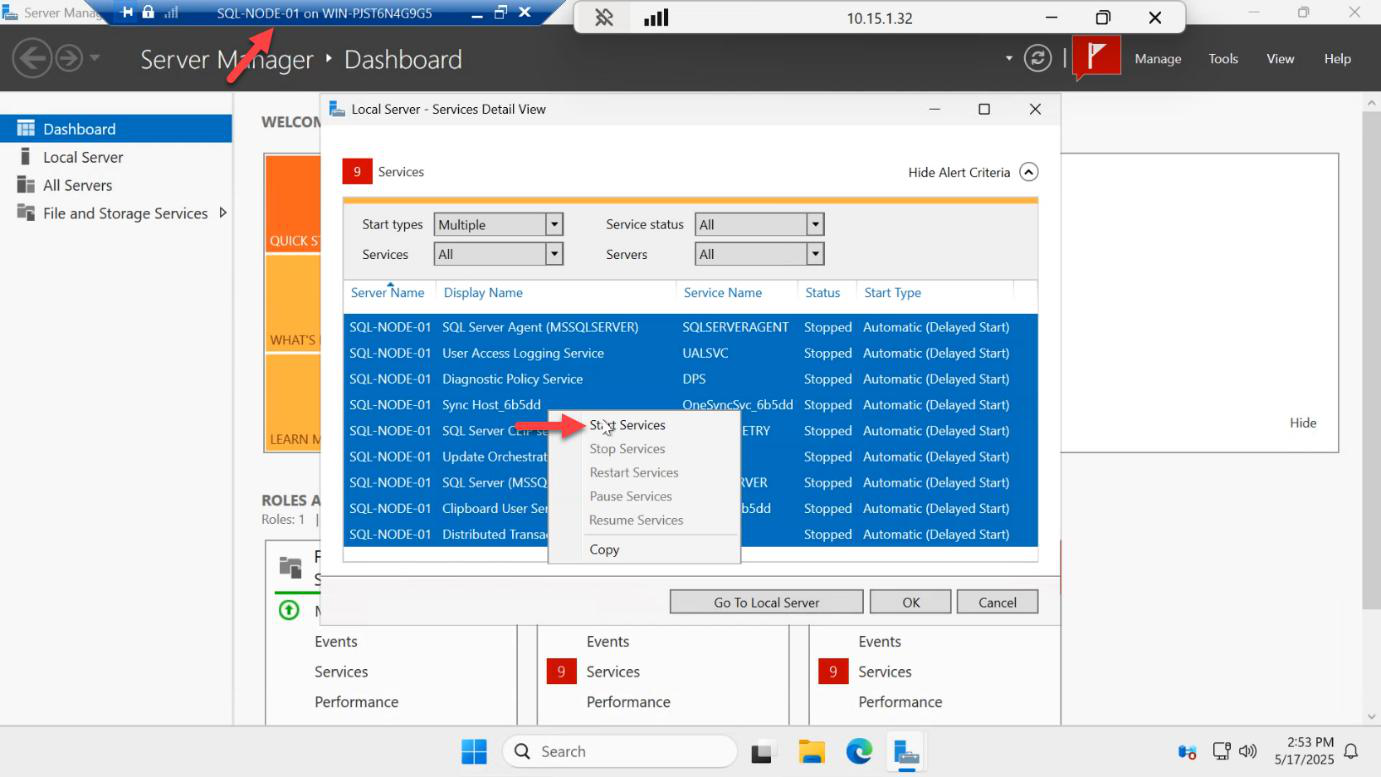This screenshot has width=1381, height=777.
Task: Open the Tools menu
Action: [1223, 59]
